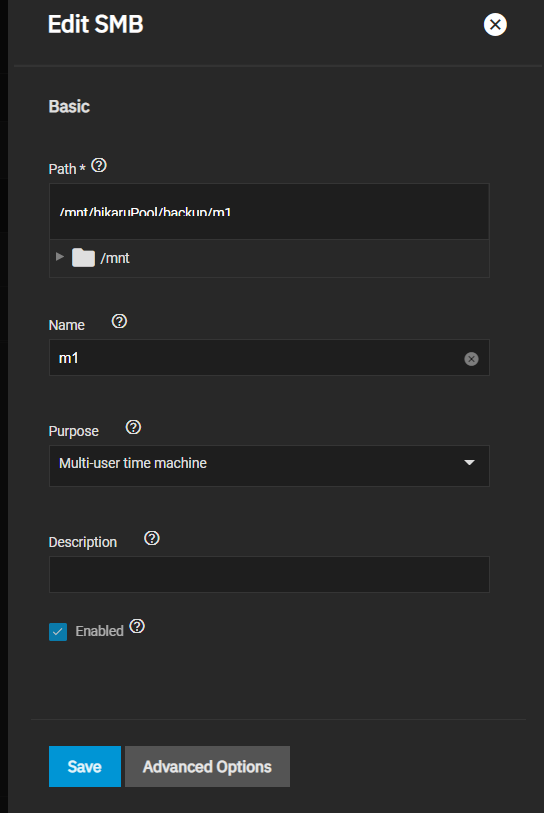Screen dimensions: 544x813
Task: Click the empty Description input field
Action: tap(269, 574)
